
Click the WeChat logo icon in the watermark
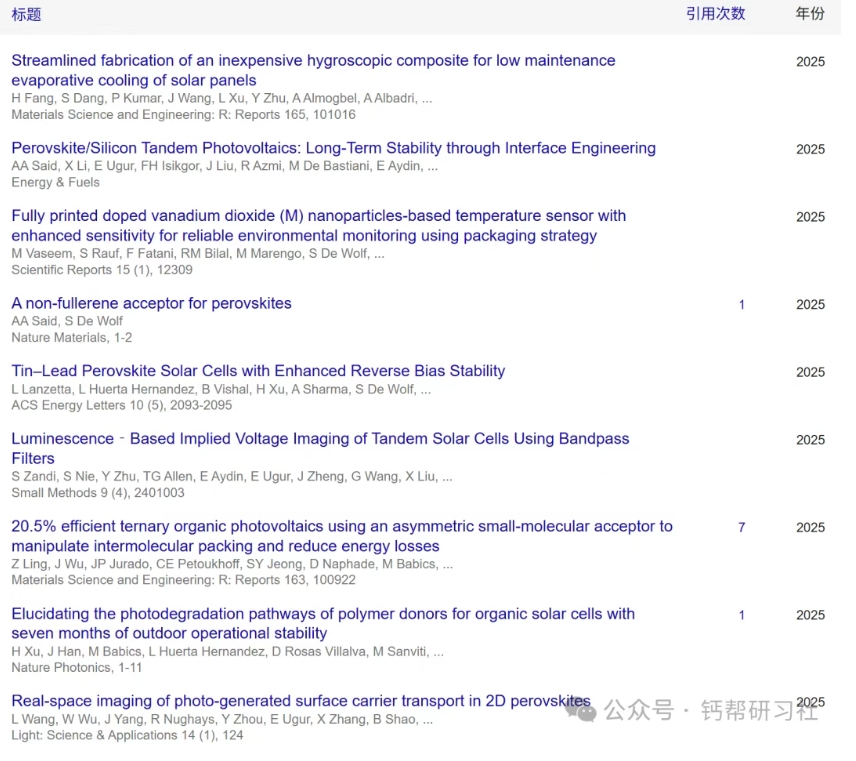tap(580, 710)
